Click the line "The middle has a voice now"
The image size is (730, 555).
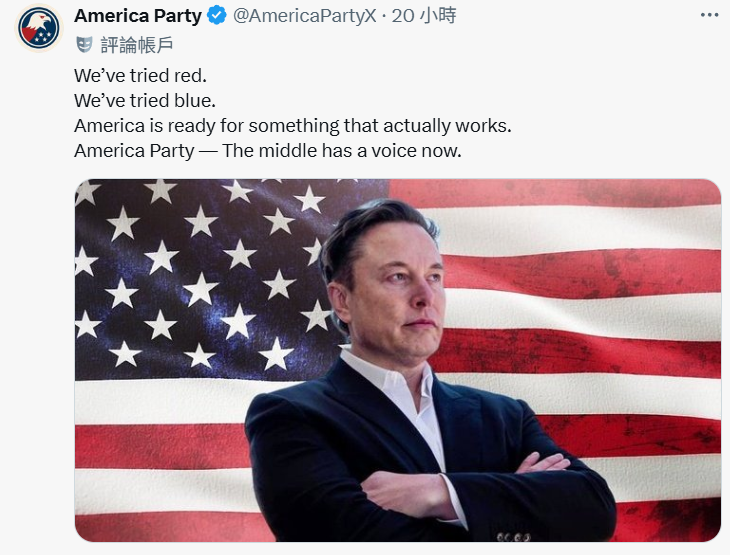(339, 151)
